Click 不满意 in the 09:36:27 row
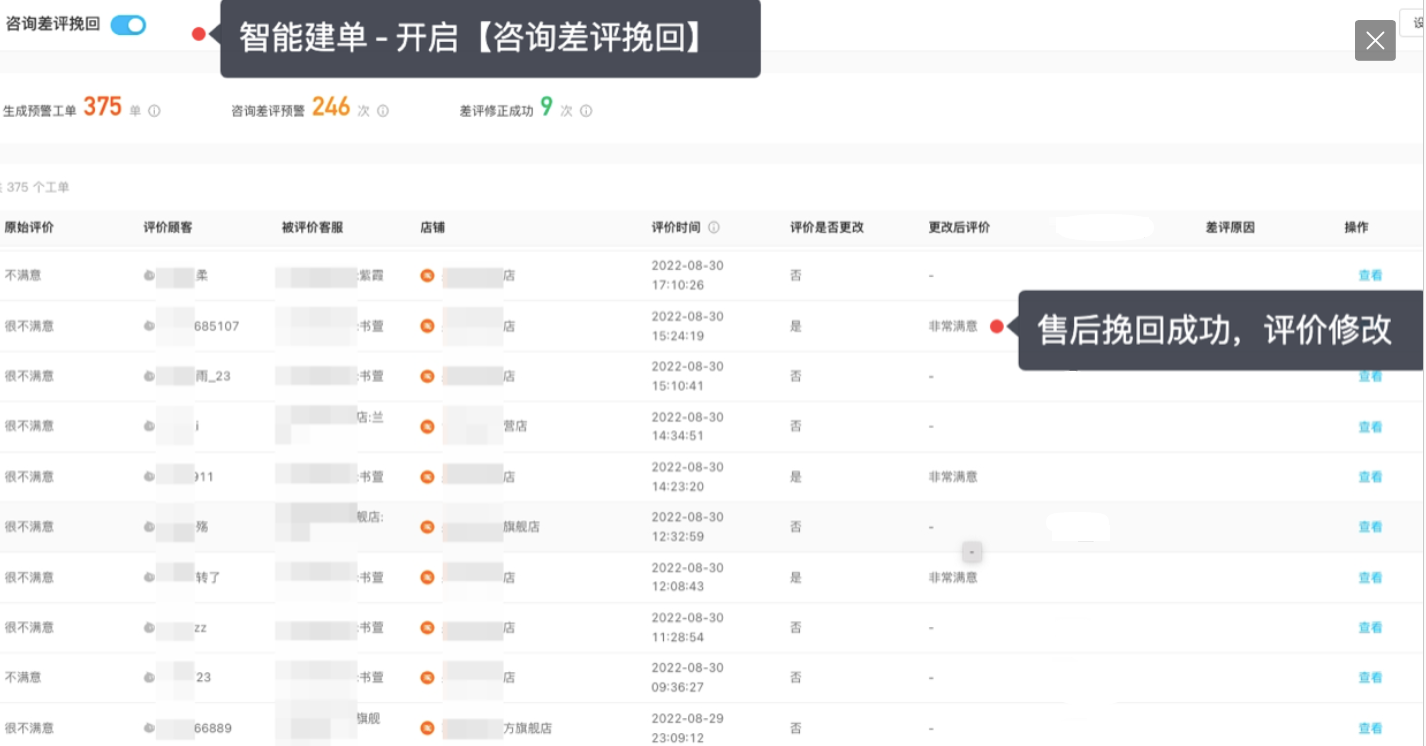The width and height of the screenshot is (1426, 746). point(23,678)
